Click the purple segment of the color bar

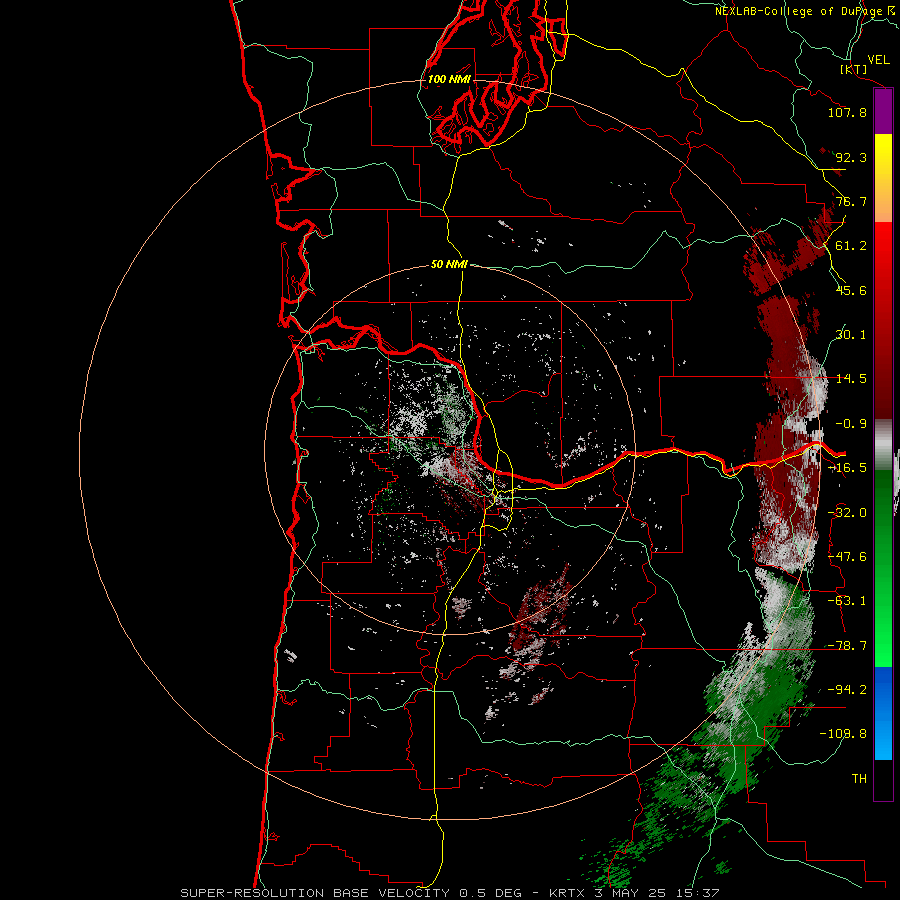coord(883,111)
